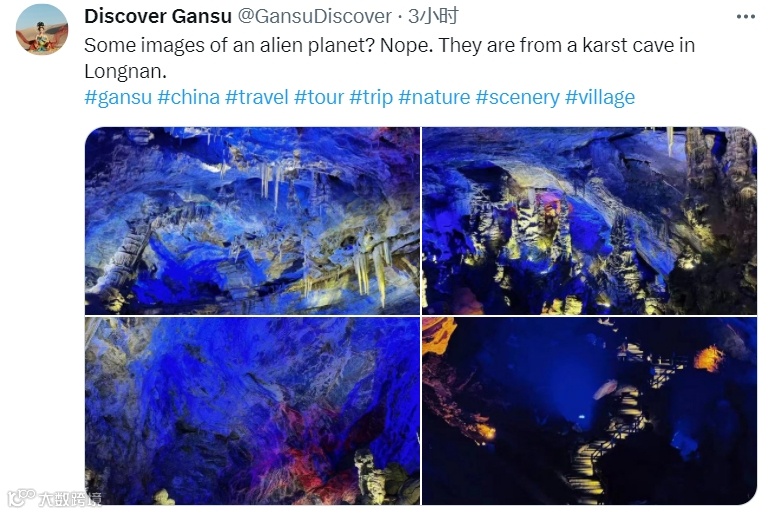Viewport: 780px width, 514px height.
Task: Click the tweet text about the karst cave
Action: (x=390, y=58)
